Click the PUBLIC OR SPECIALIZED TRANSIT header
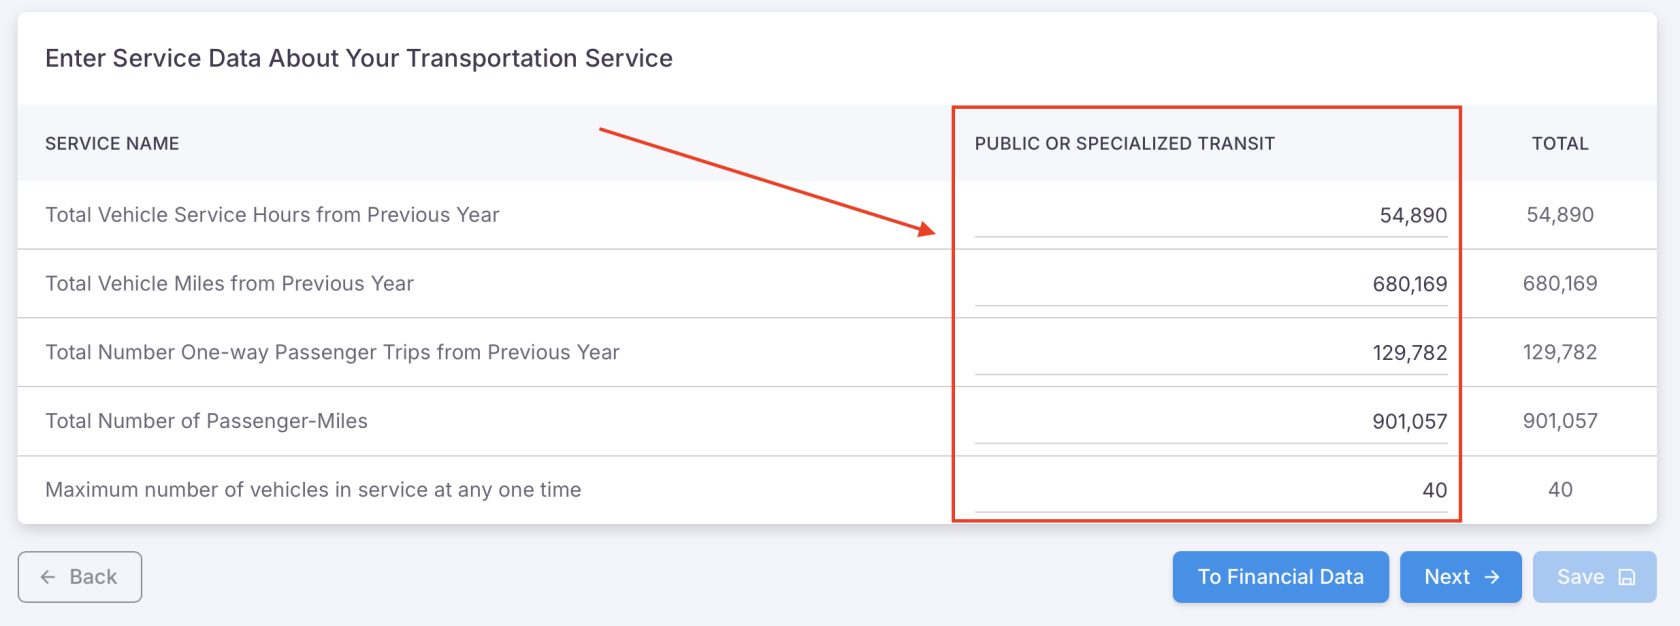This screenshot has width=1680, height=626. 1126,143
